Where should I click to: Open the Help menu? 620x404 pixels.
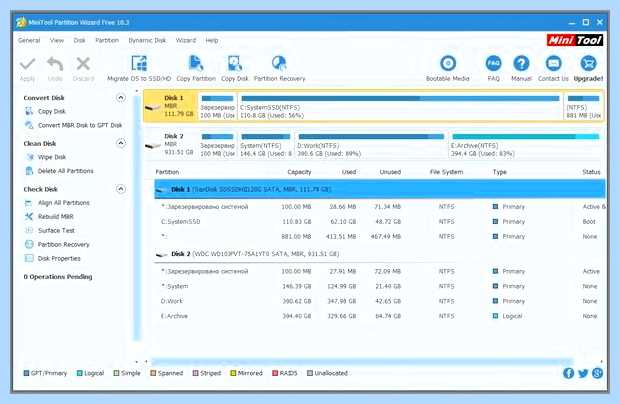212,40
